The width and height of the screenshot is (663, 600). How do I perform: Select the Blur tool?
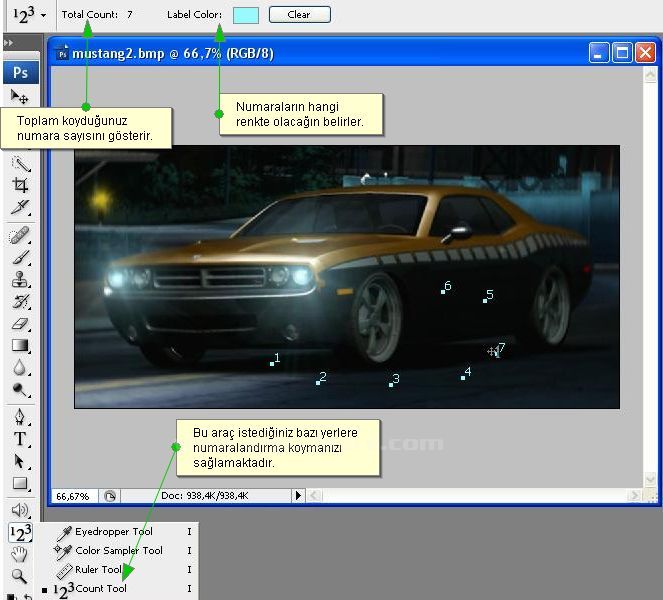[20, 367]
